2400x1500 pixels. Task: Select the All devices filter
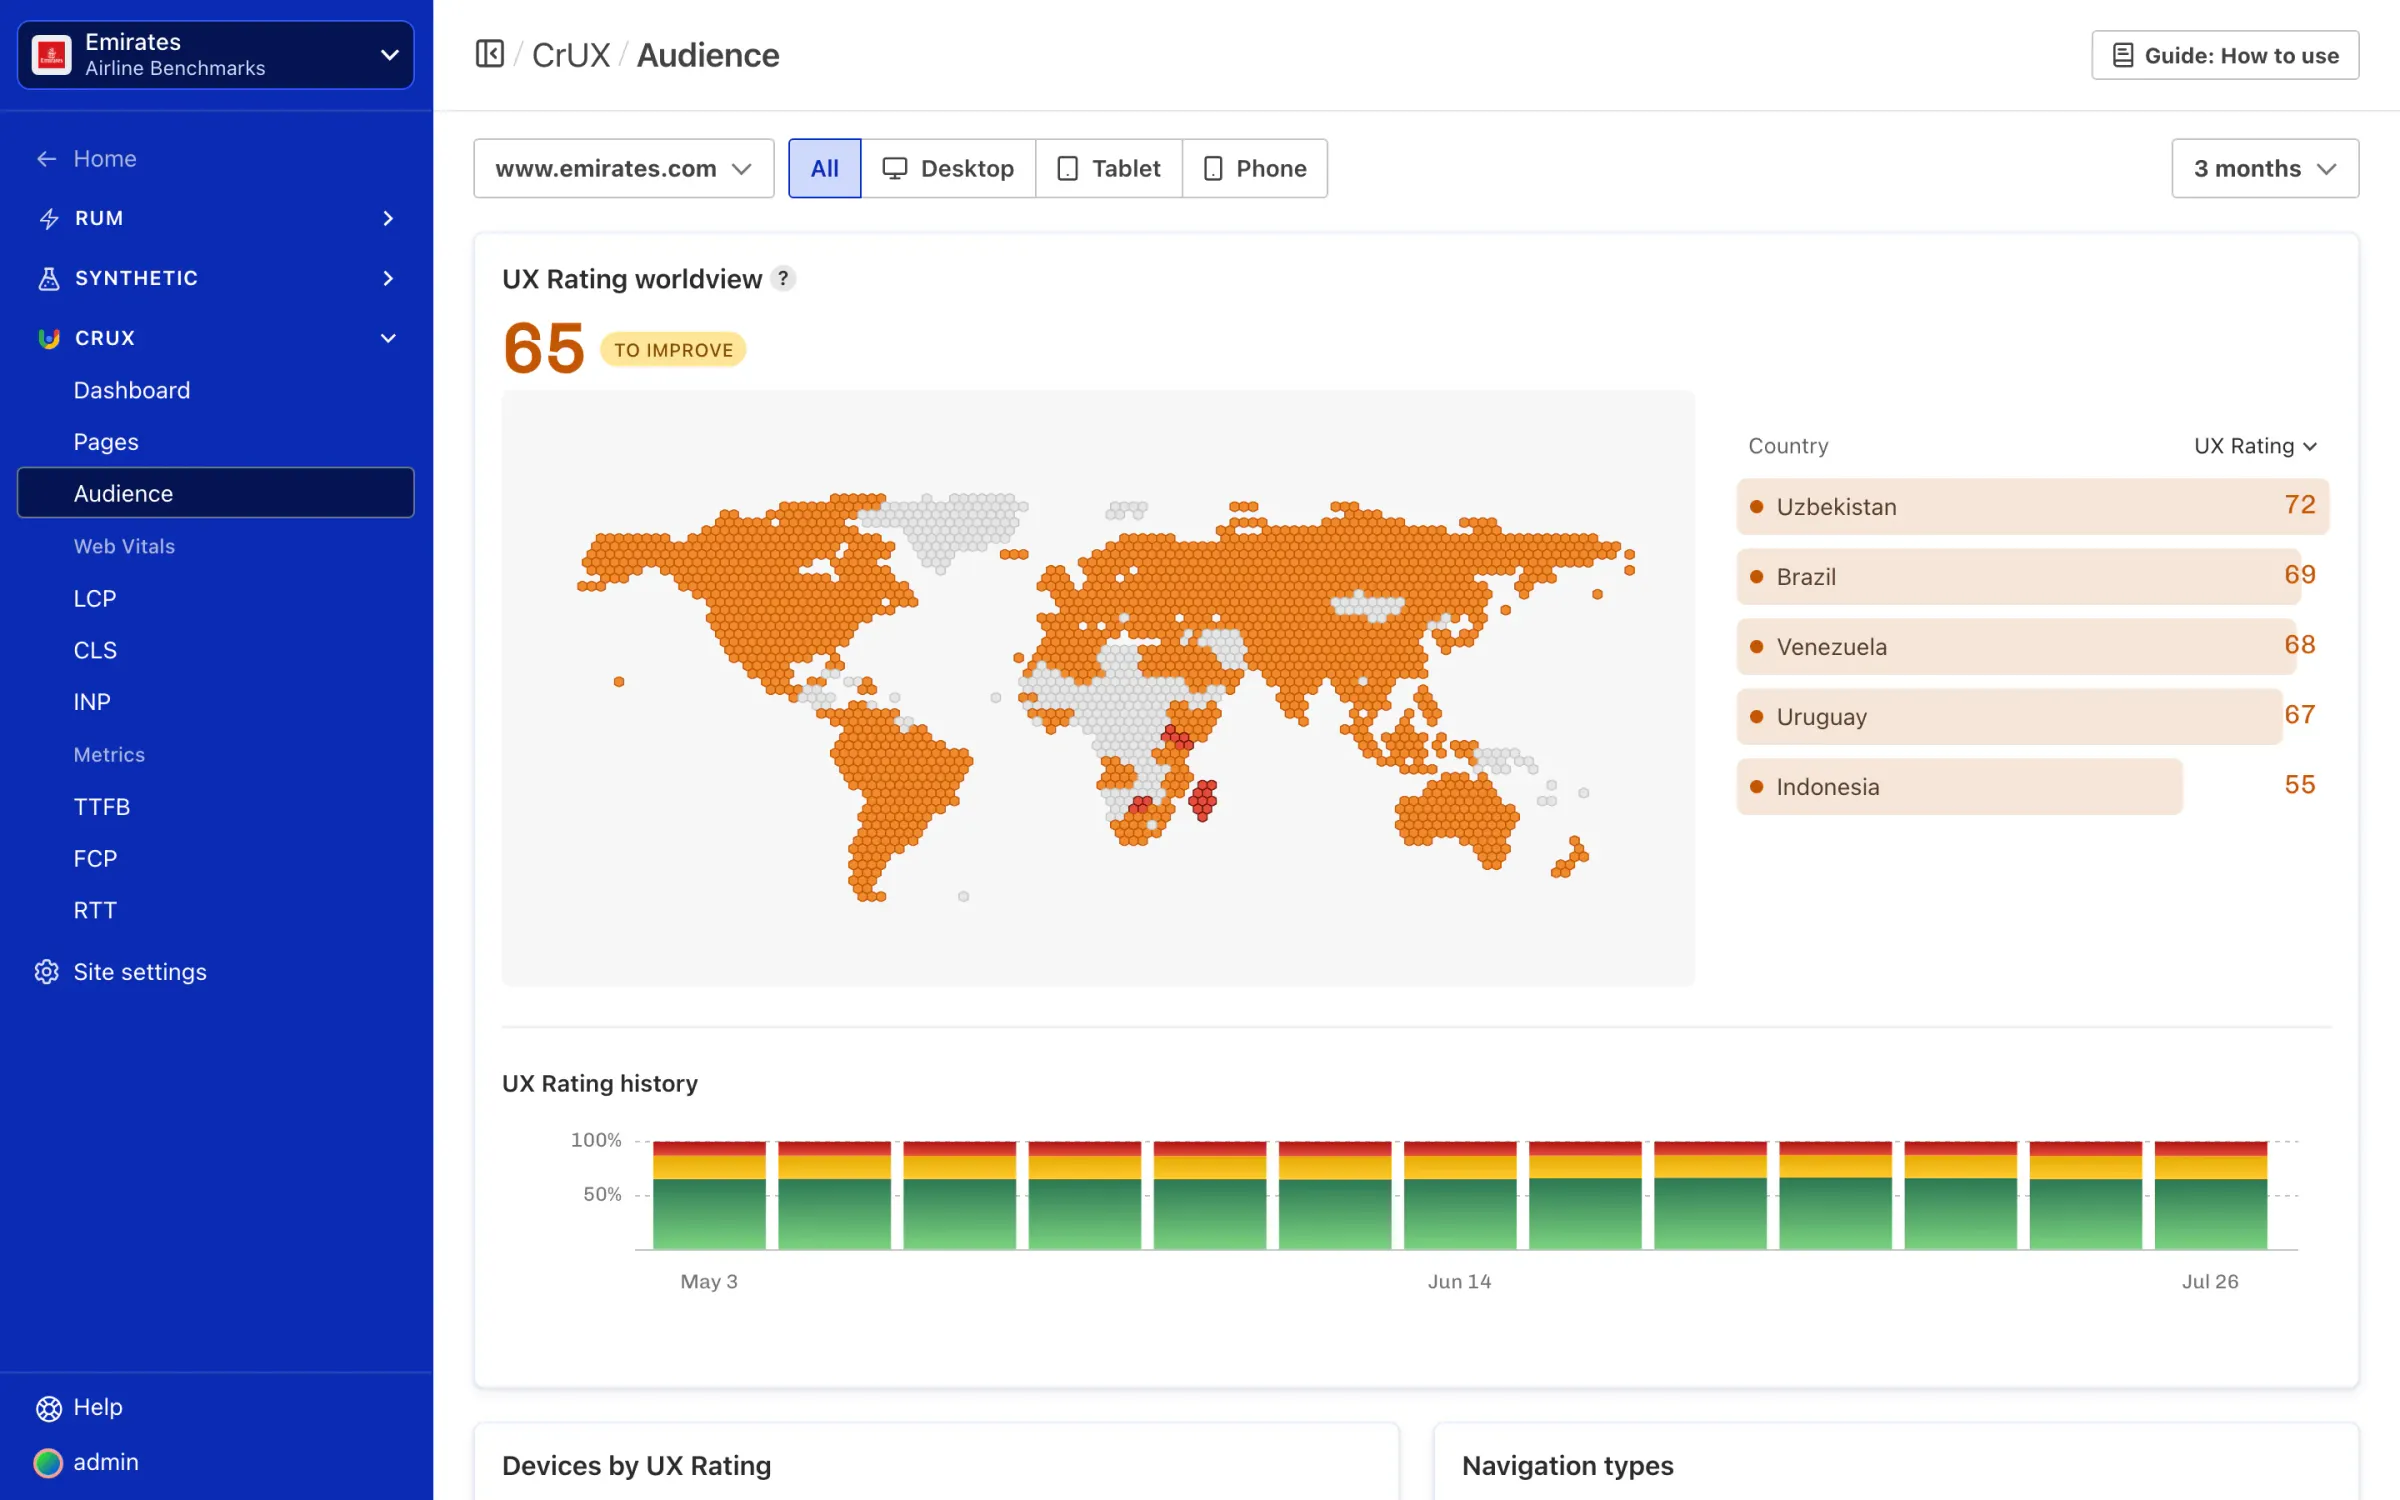click(824, 168)
